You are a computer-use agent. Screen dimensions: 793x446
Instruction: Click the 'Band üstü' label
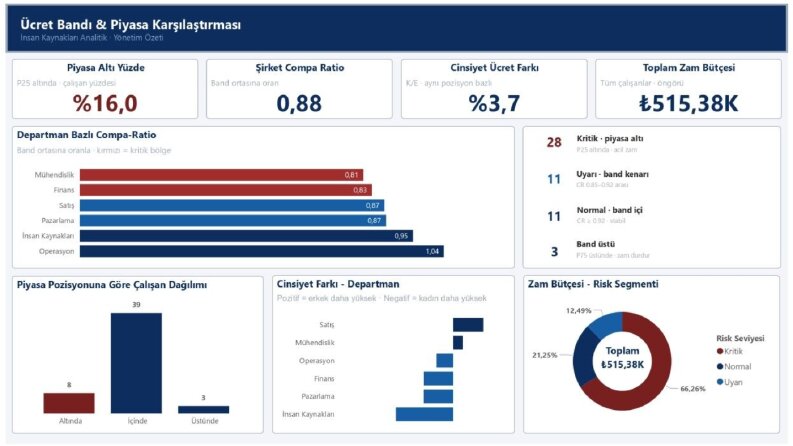(x=596, y=244)
